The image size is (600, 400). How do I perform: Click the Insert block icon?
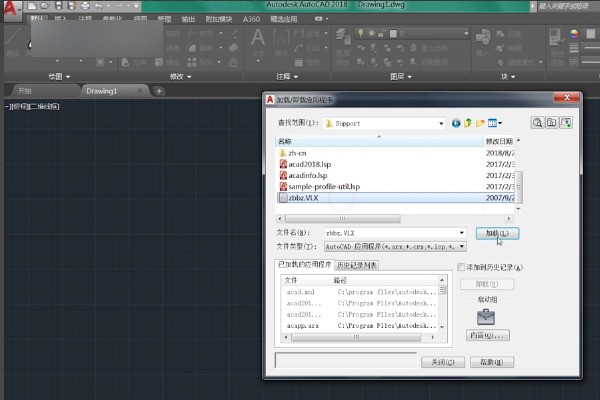(x=483, y=38)
